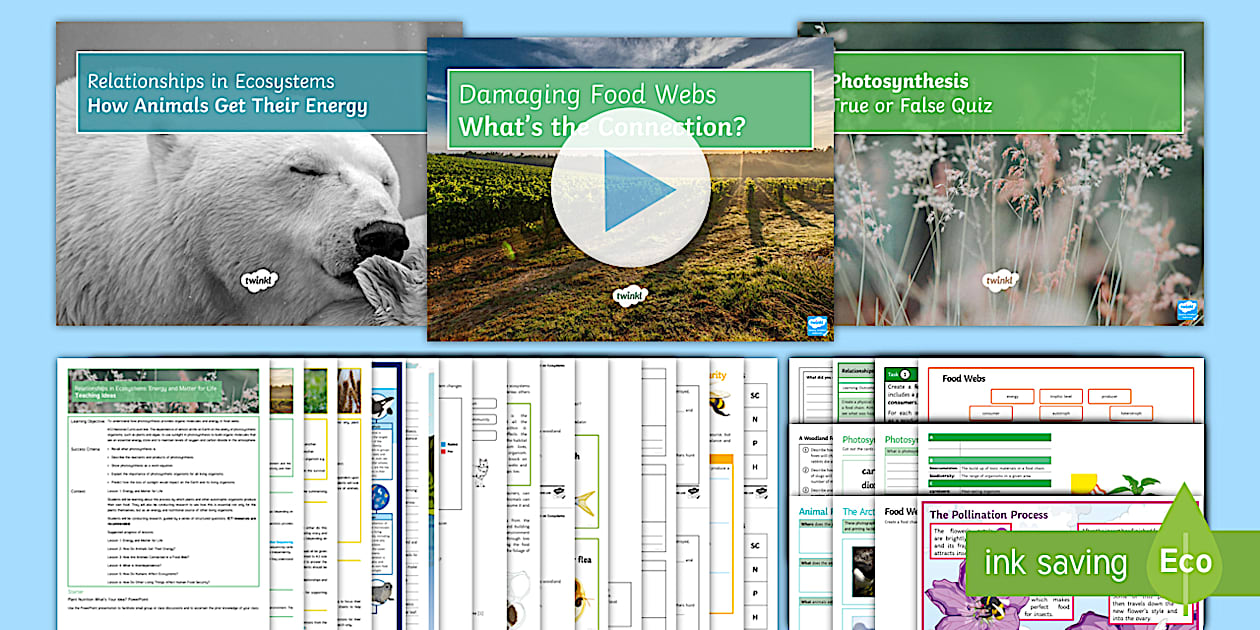Click the blue Twinkl bird icon on the quiz slide

click(x=1186, y=312)
